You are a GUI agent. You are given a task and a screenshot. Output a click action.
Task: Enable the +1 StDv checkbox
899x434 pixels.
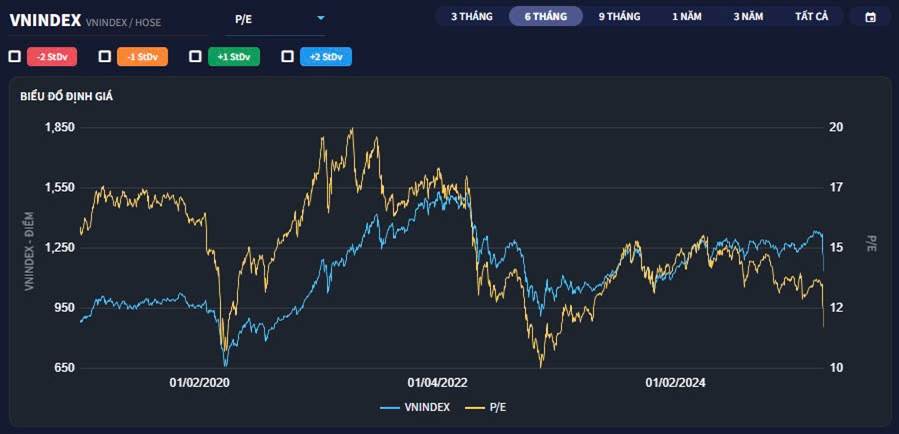[195, 57]
